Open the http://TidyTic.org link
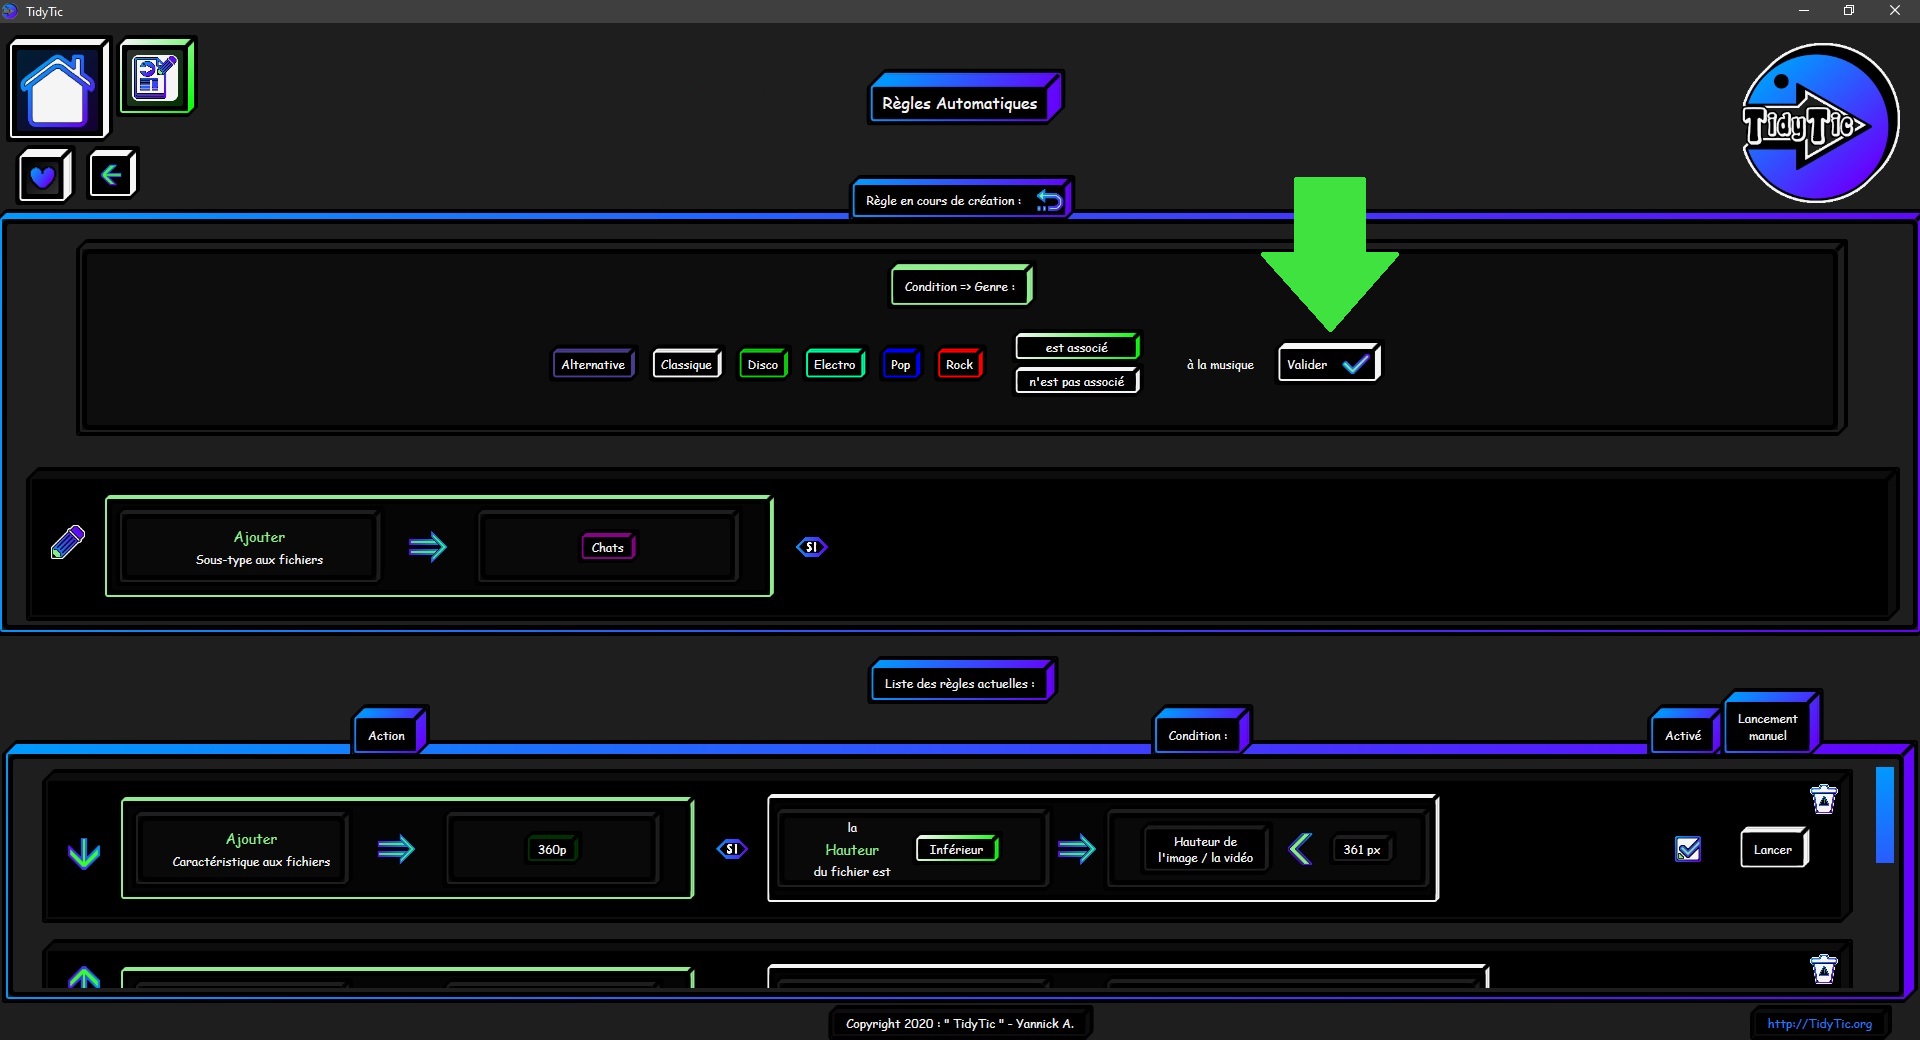The image size is (1920, 1040). coord(1819,1023)
